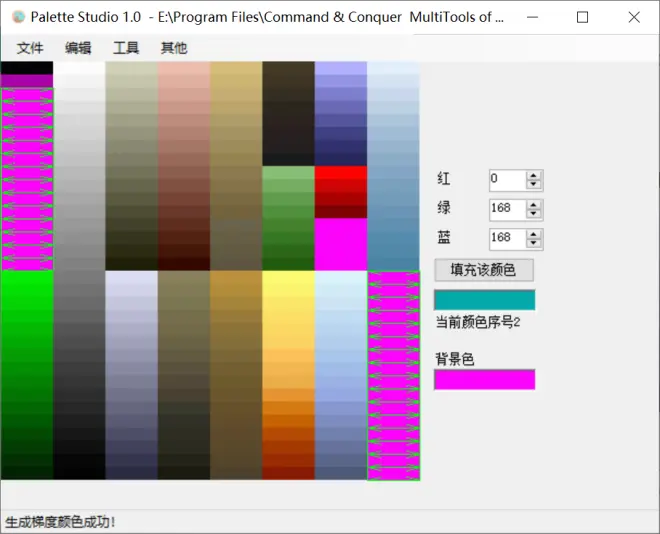The height and width of the screenshot is (534, 660).
Task: Open the 工具 menu
Action: click(x=126, y=48)
